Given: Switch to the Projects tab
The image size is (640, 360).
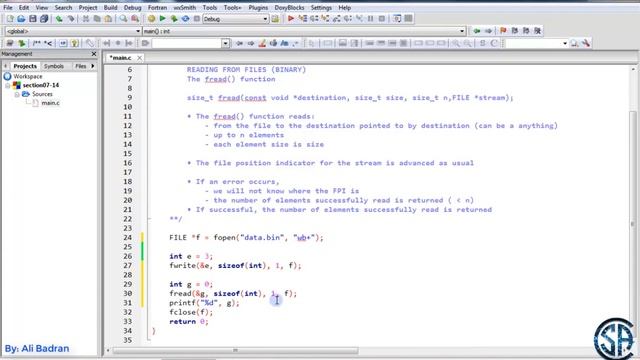Looking at the screenshot, I should pyautogui.click(x=25, y=66).
